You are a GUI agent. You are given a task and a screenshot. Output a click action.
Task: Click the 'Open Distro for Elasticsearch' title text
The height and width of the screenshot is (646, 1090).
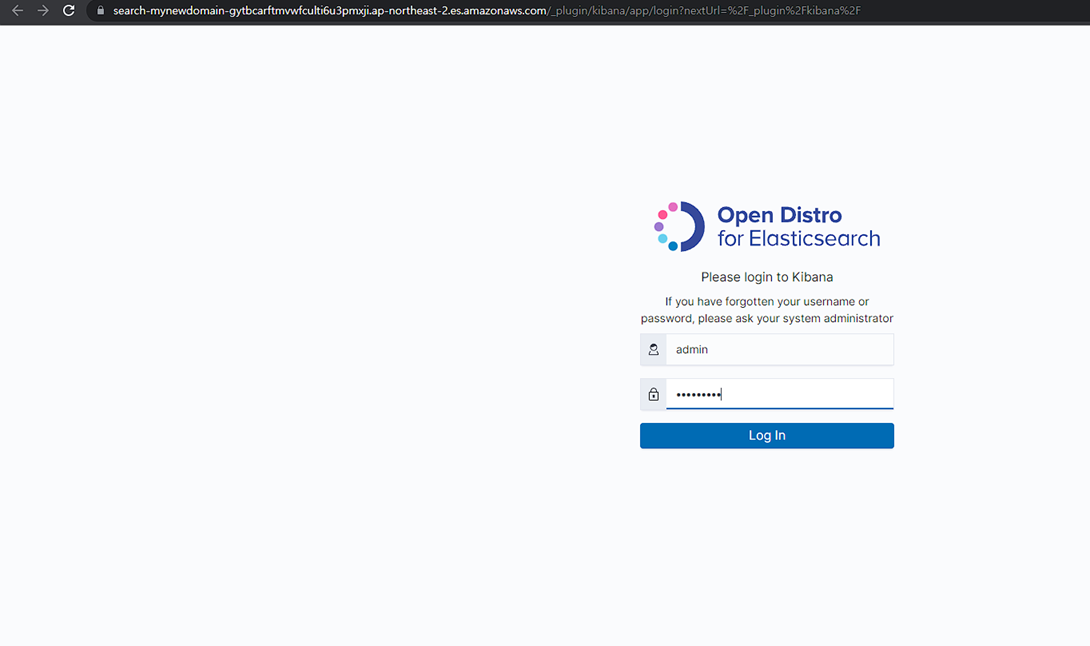click(799, 226)
